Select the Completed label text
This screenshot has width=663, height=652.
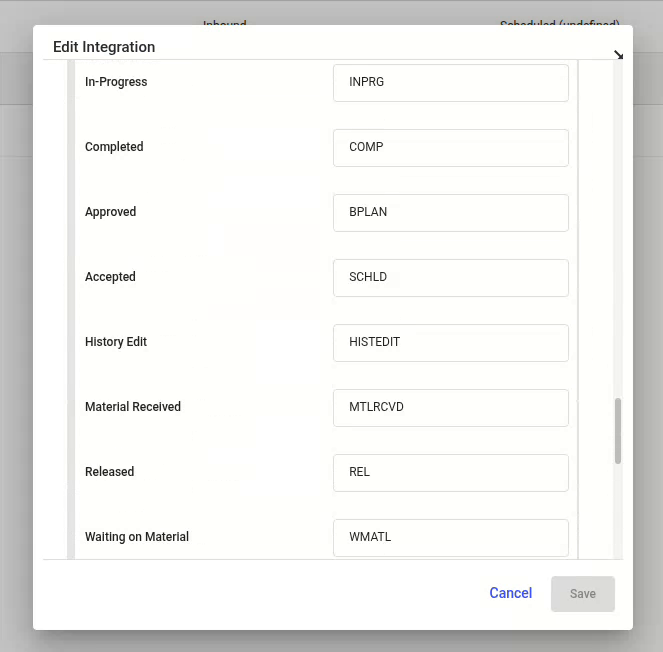point(114,147)
